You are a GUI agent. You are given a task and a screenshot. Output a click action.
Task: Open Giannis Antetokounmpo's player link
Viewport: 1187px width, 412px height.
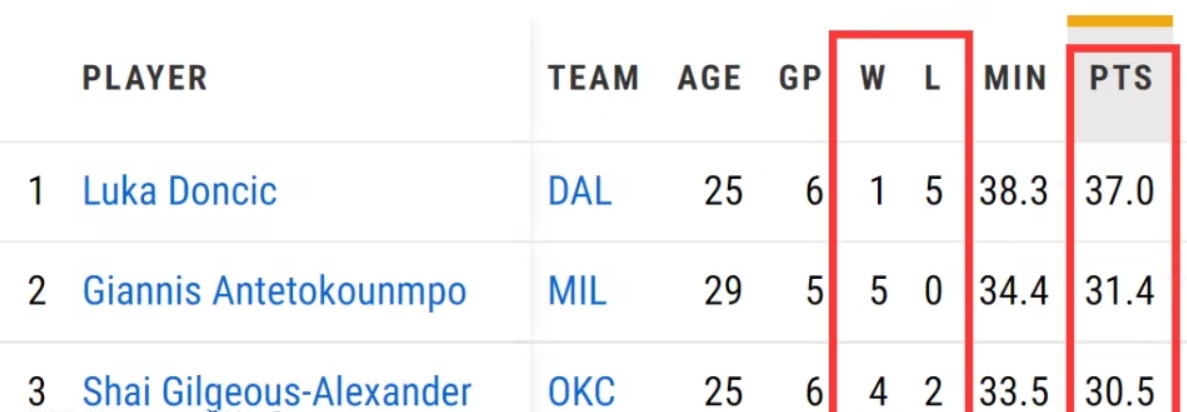(x=274, y=292)
